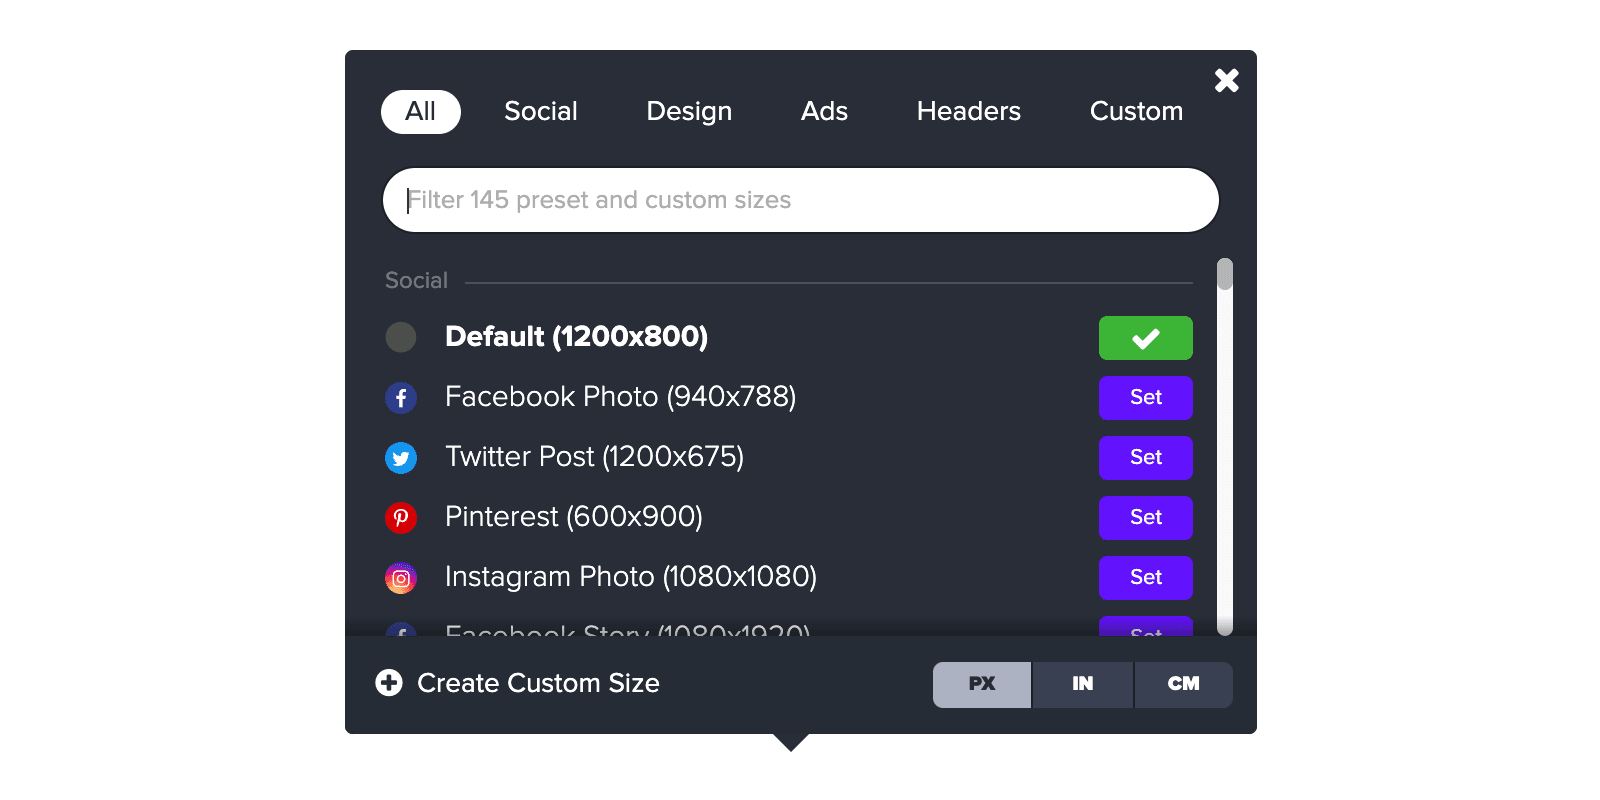Select the All category tab
This screenshot has width=1600, height=800.
click(x=420, y=111)
